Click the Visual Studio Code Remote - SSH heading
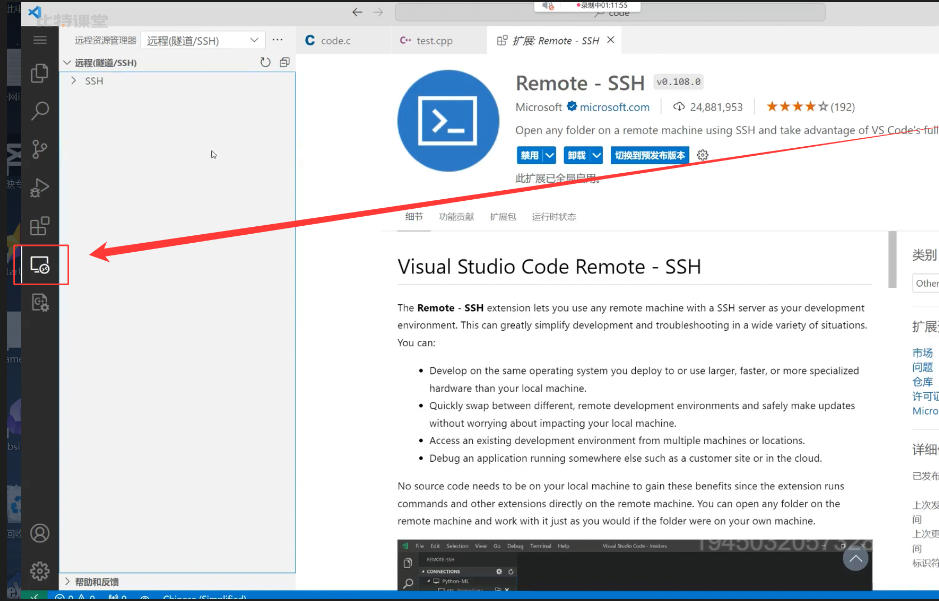The width and height of the screenshot is (939, 601). pos(549,266)
